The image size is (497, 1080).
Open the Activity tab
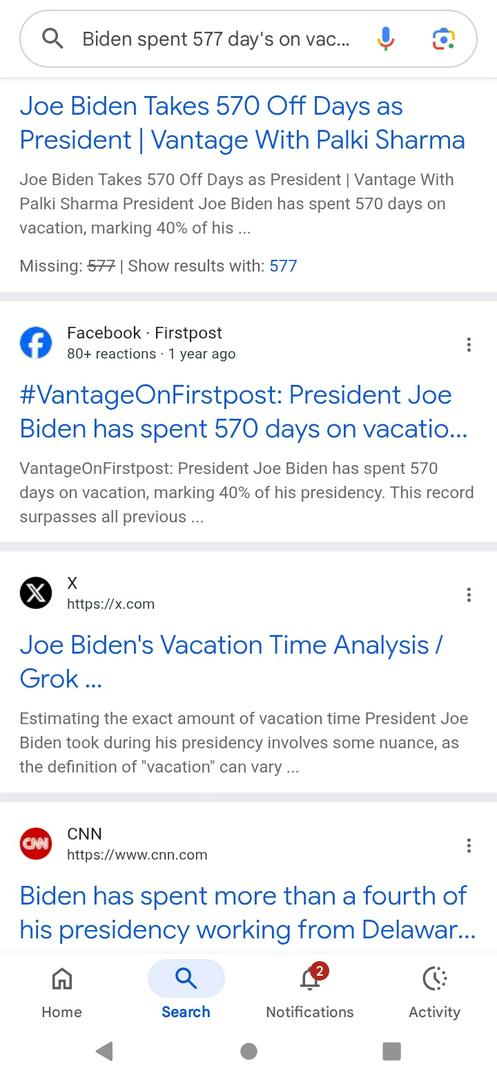434,991
